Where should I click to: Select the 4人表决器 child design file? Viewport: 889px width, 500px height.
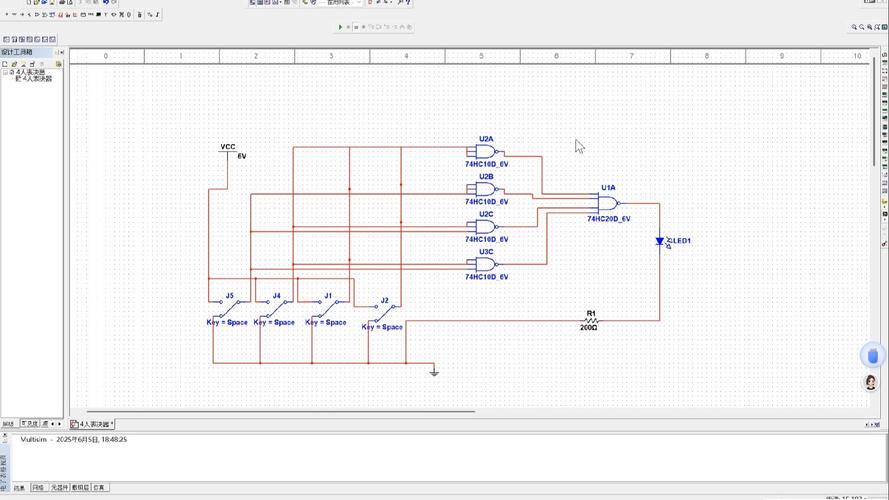pyautogui.click(x=36, y=79)
